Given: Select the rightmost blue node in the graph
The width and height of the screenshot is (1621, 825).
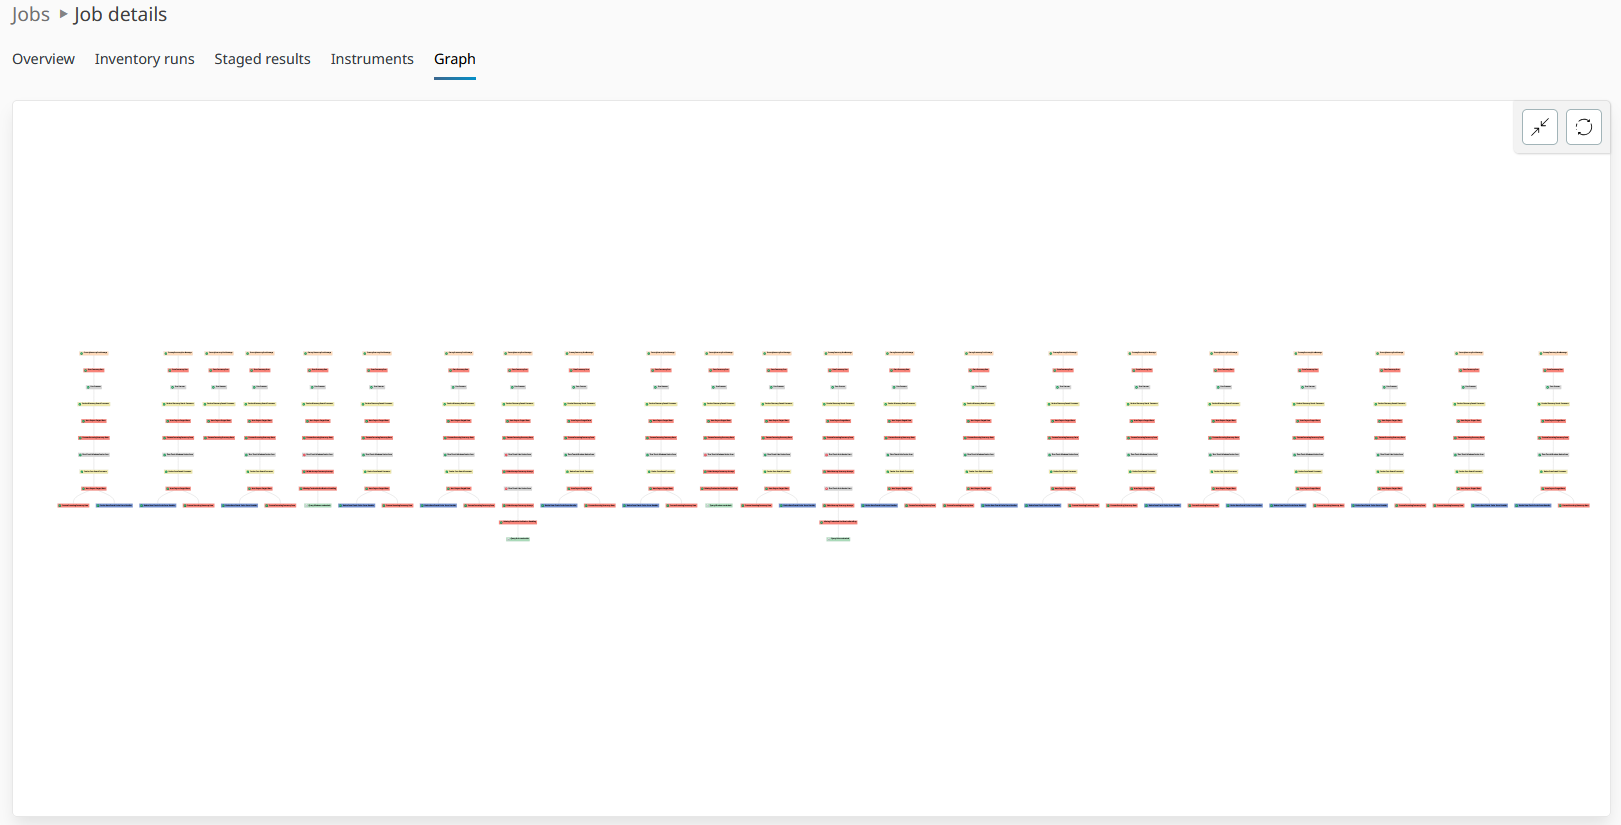Looking at the screenshot, I should click(x=1533, y=505).
